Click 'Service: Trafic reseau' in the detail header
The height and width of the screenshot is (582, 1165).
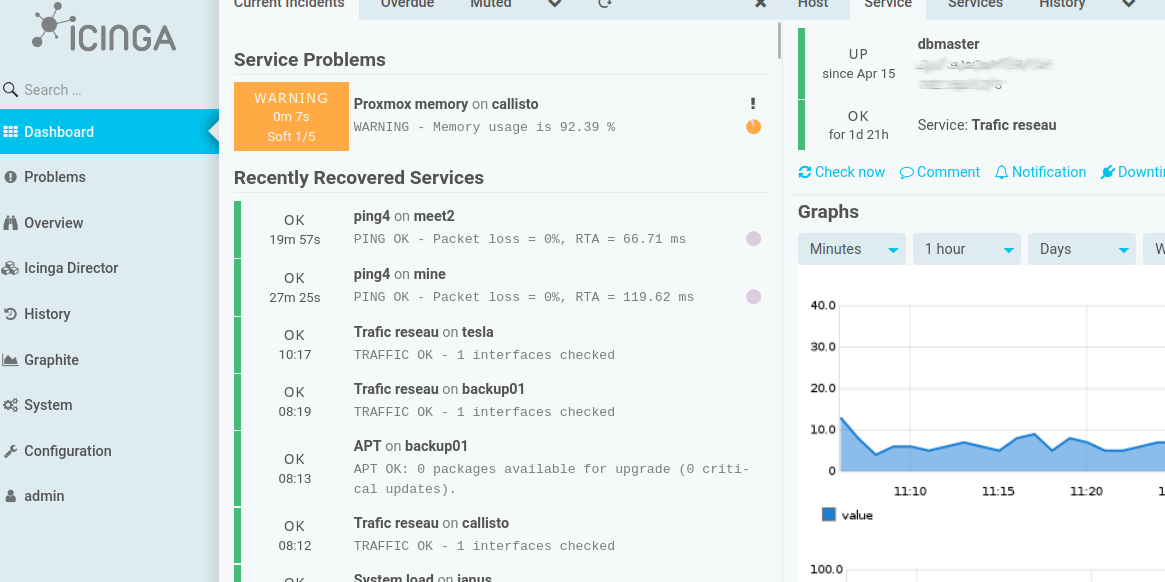point(987,126)
